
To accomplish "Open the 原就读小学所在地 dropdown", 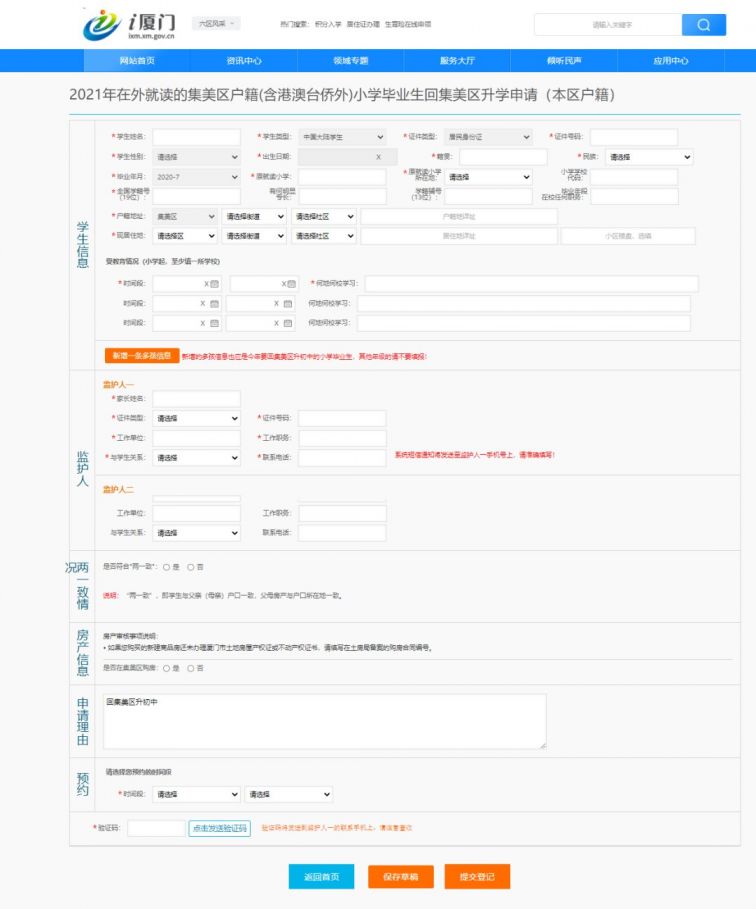I will click(x=488, y=177).
